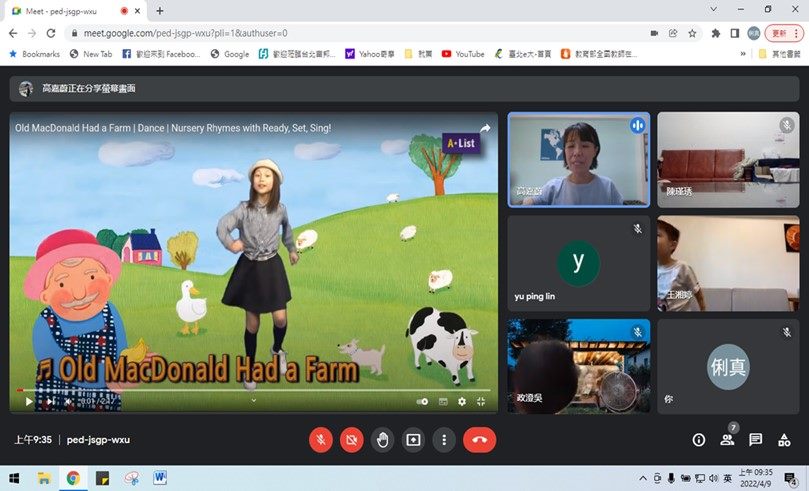Leave the call with red hang-up button

[x=479, y=439]
